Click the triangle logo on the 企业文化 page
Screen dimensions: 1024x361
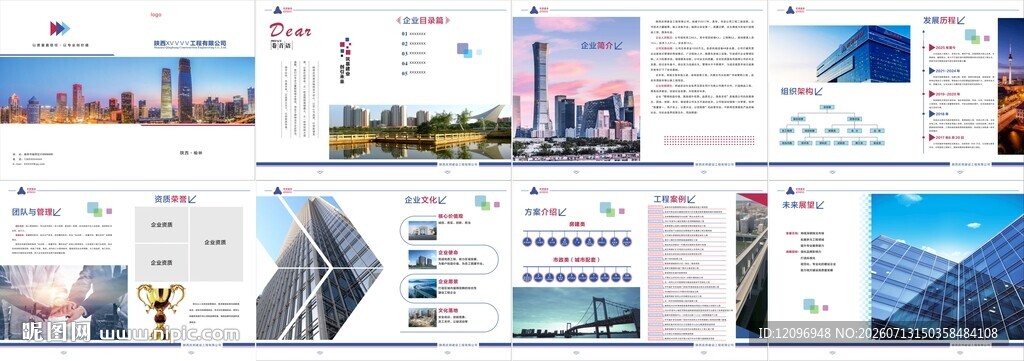279,191
